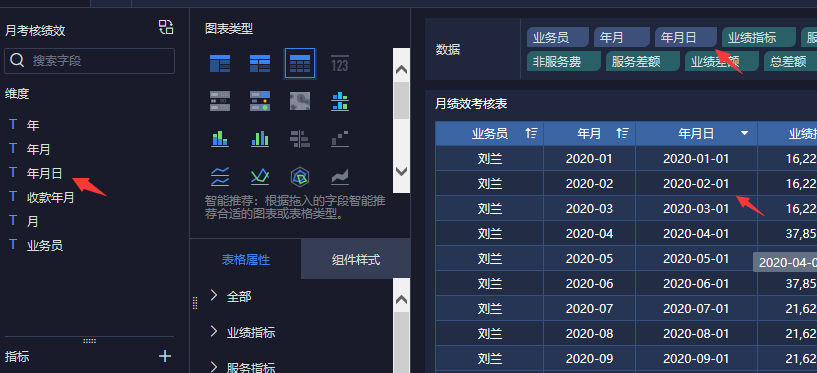Click the 年月 pill in data area
This screenshot has width=817, height=373.
[x=622, y=38]
